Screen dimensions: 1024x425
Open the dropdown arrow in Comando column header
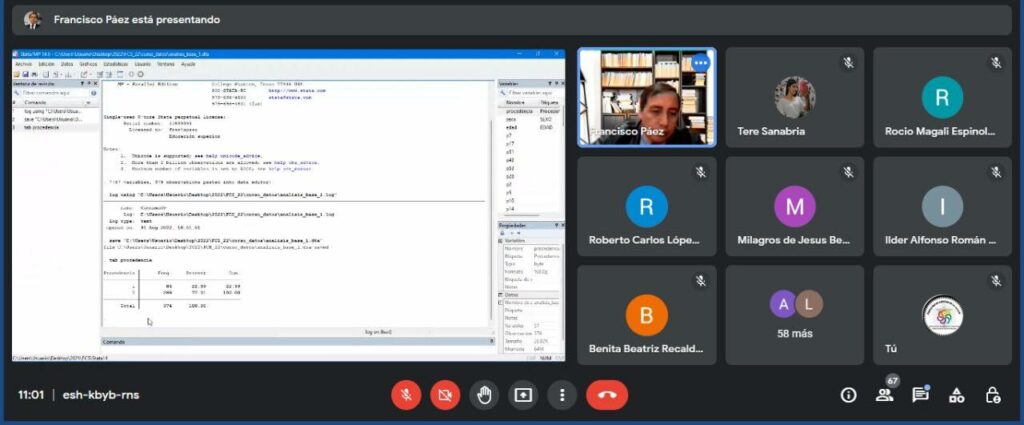tap(88, 102)
